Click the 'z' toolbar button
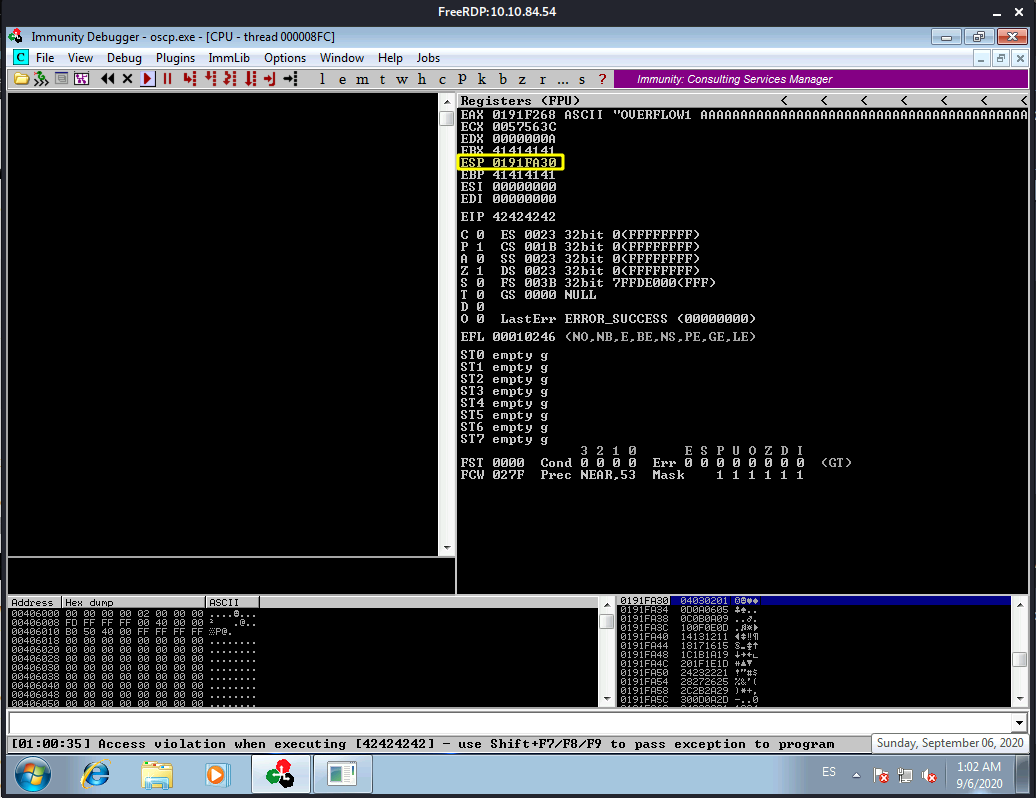The image size is (1036, 798). tap(522, 79)
